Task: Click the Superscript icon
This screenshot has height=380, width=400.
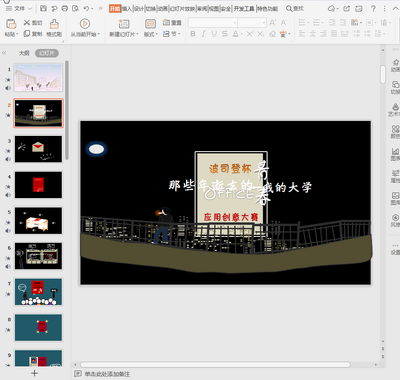Action: [x=250, y=34]
